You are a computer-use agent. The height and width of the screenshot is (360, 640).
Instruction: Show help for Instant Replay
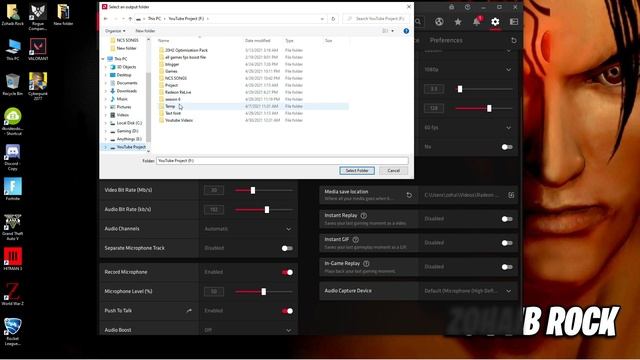[364, 216]
